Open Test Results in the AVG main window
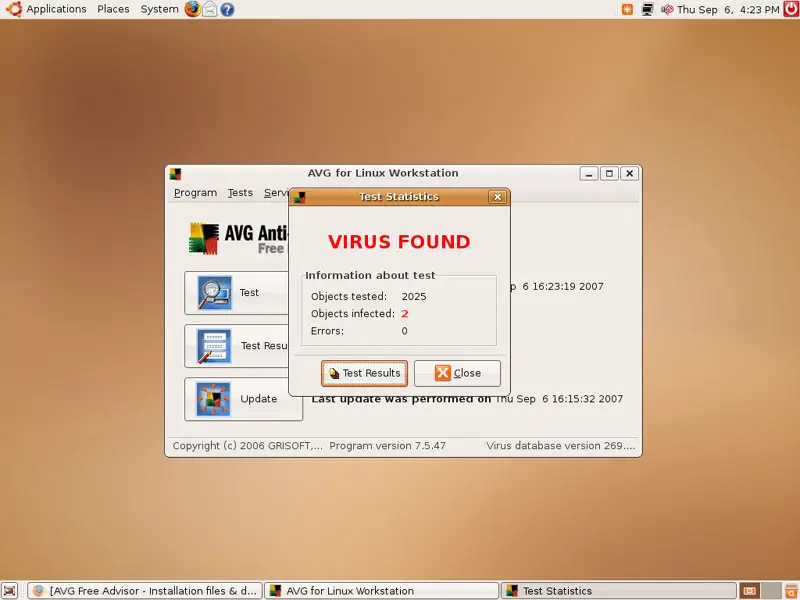The width and height of the screenshot is (800, 600). point(236,346)
